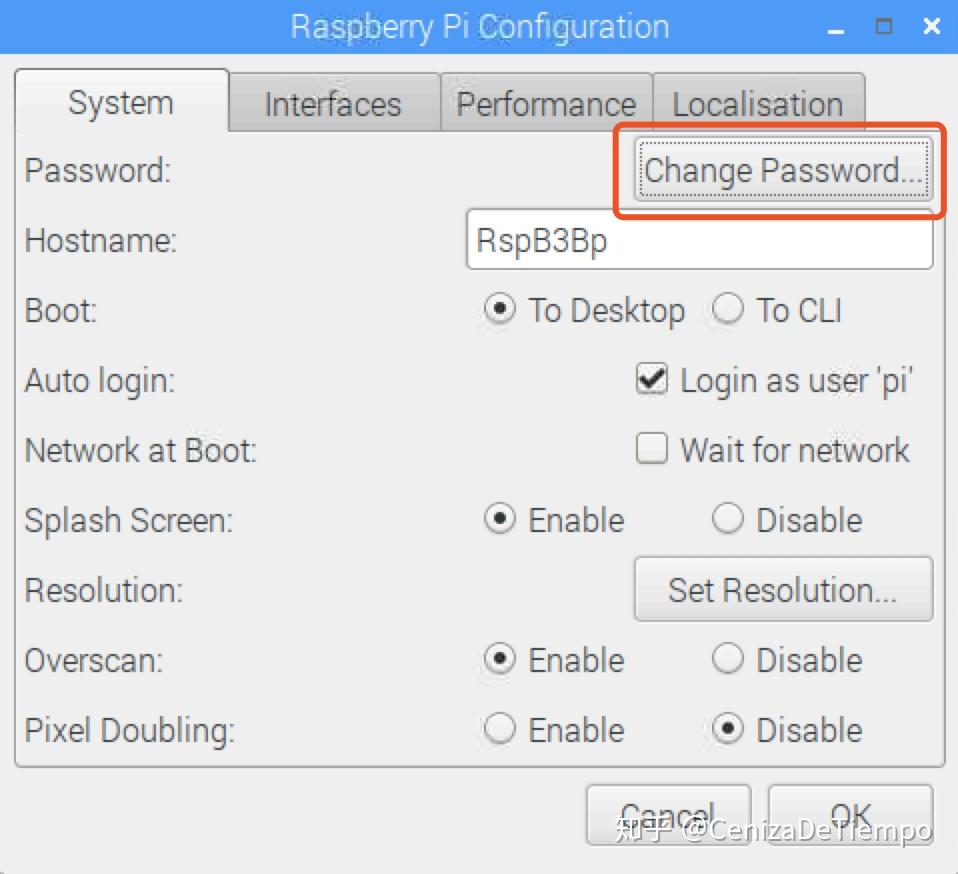Select the Localisation tab

[x=757, y=104]
